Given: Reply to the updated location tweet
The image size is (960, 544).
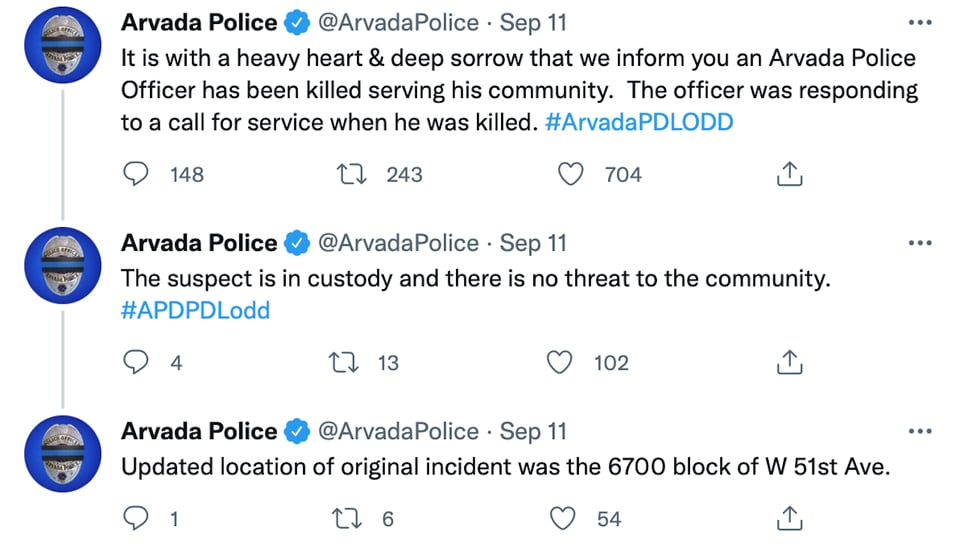Looking at the screenshot, I should (x=135, y=518).
